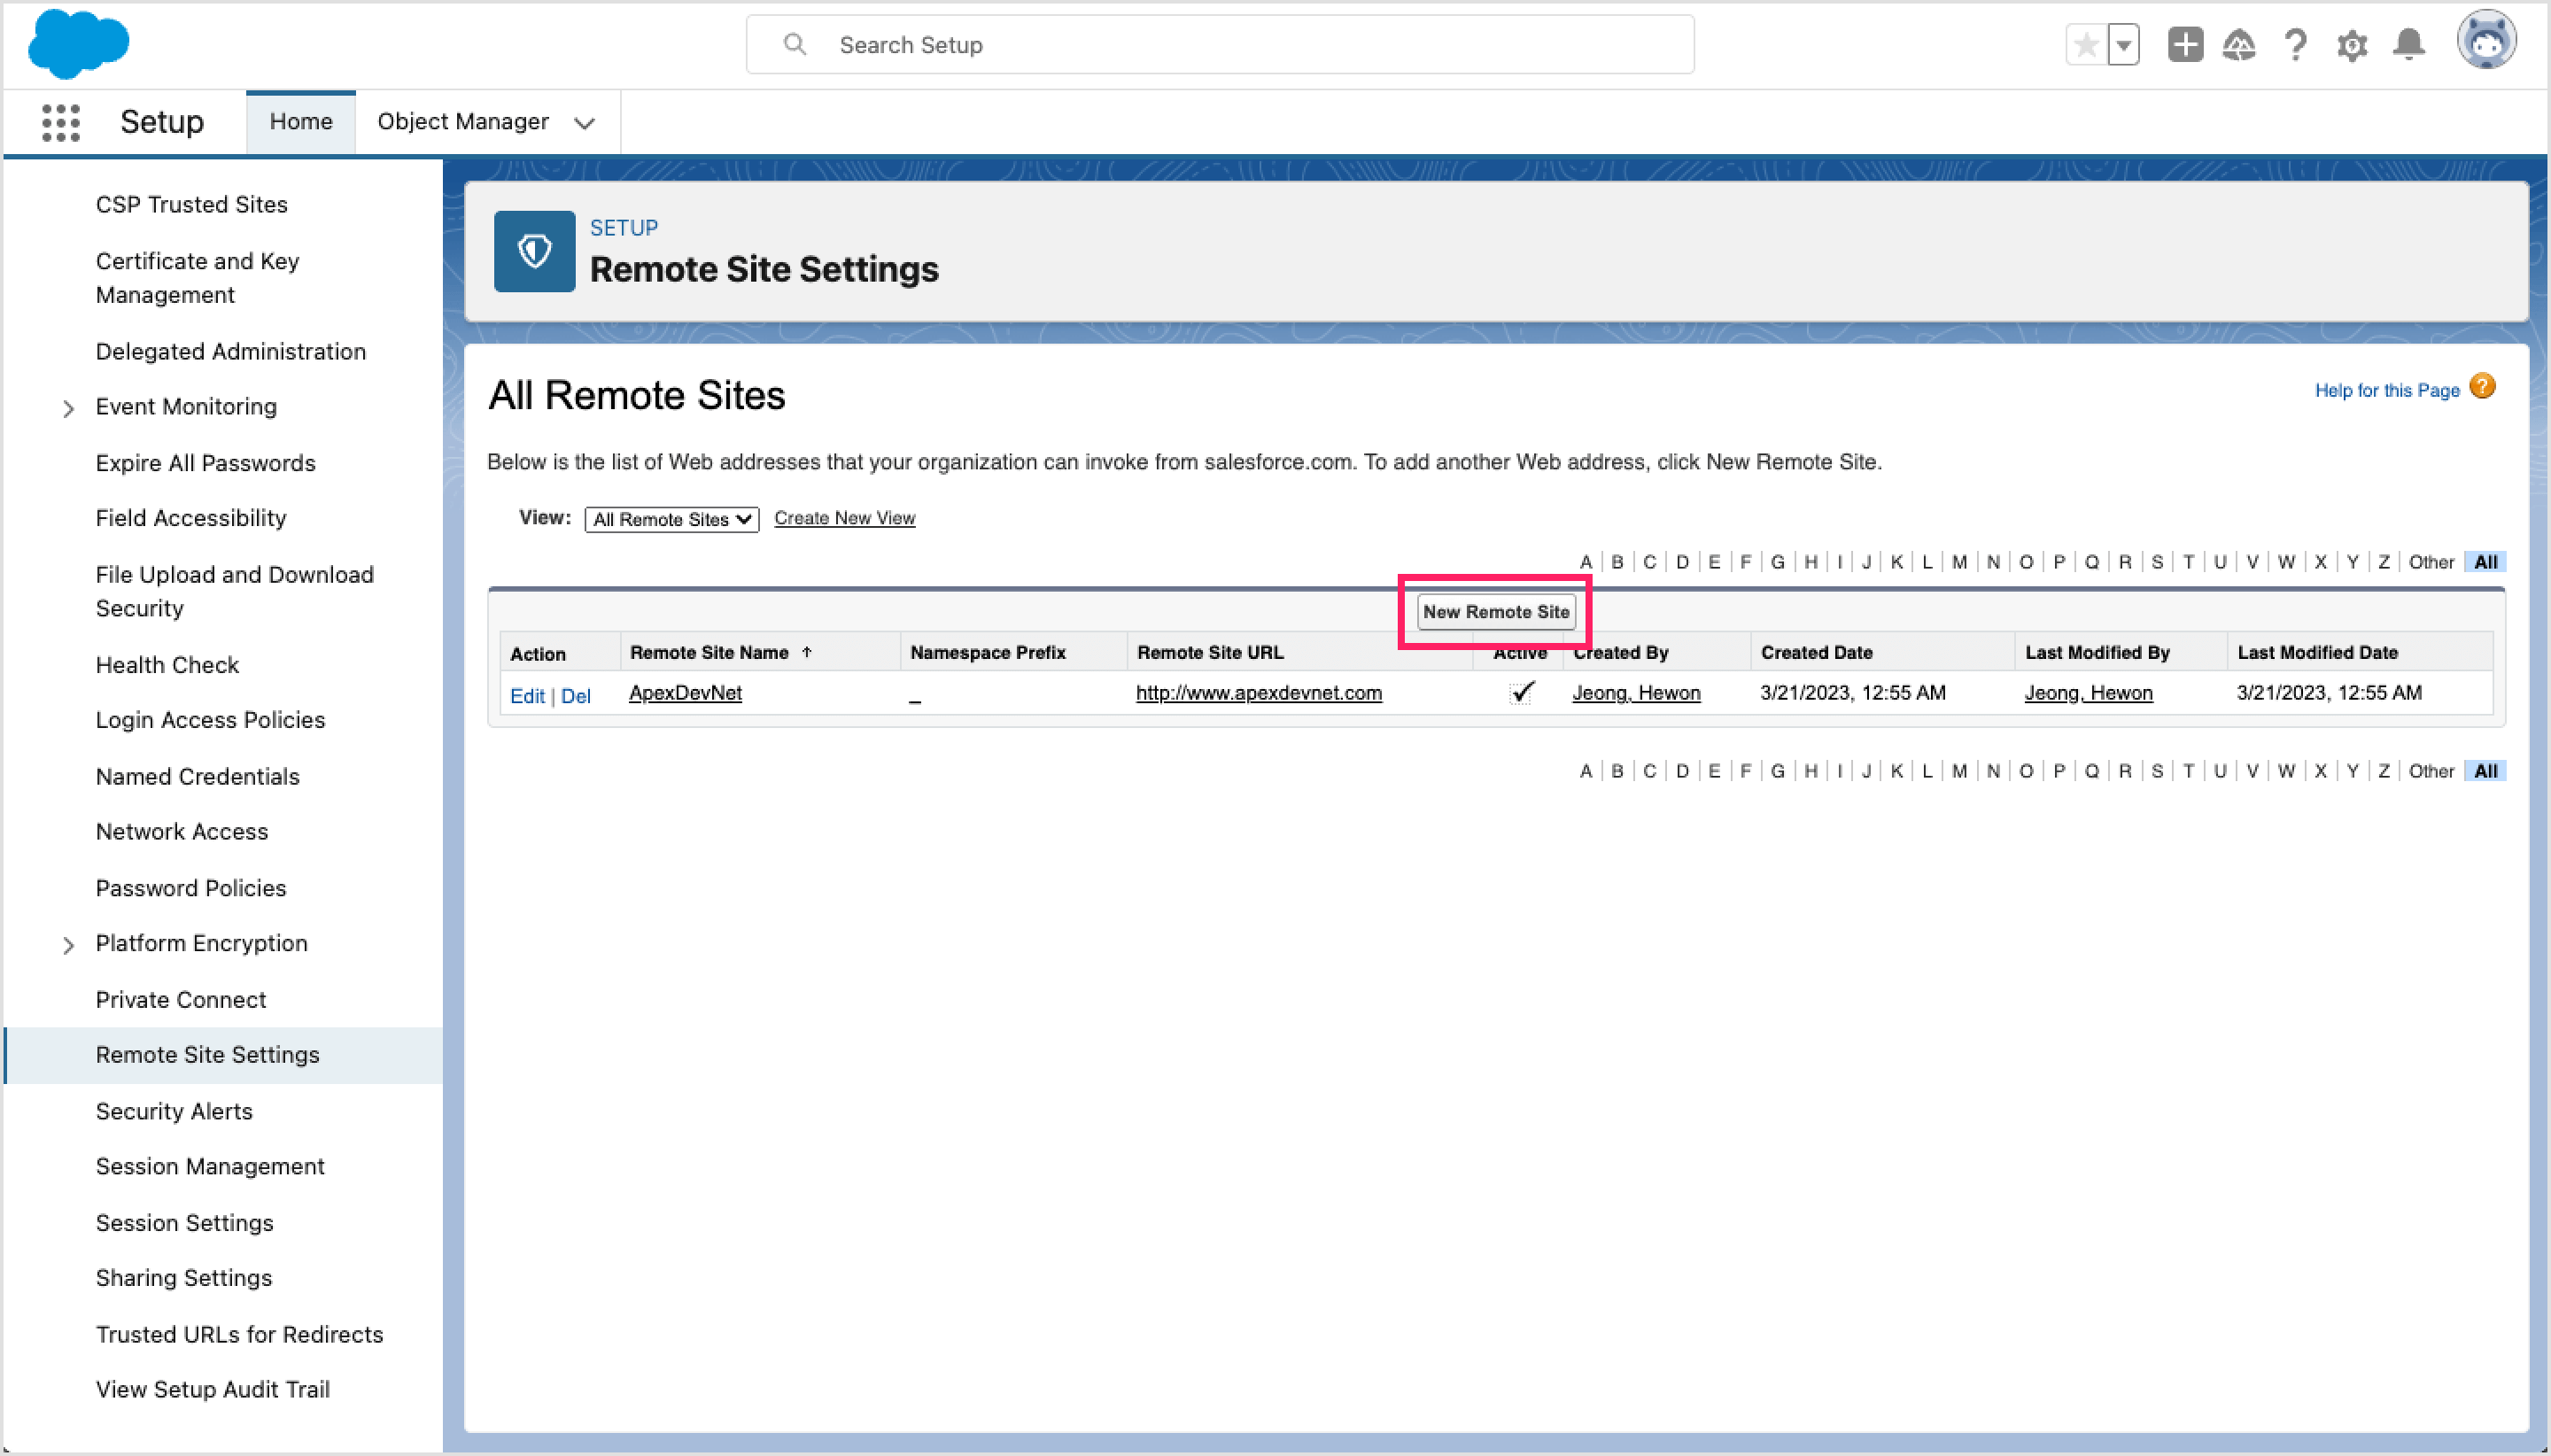
Task: Open the All Remote Sites view dropdown
Action: pos(670,518)
